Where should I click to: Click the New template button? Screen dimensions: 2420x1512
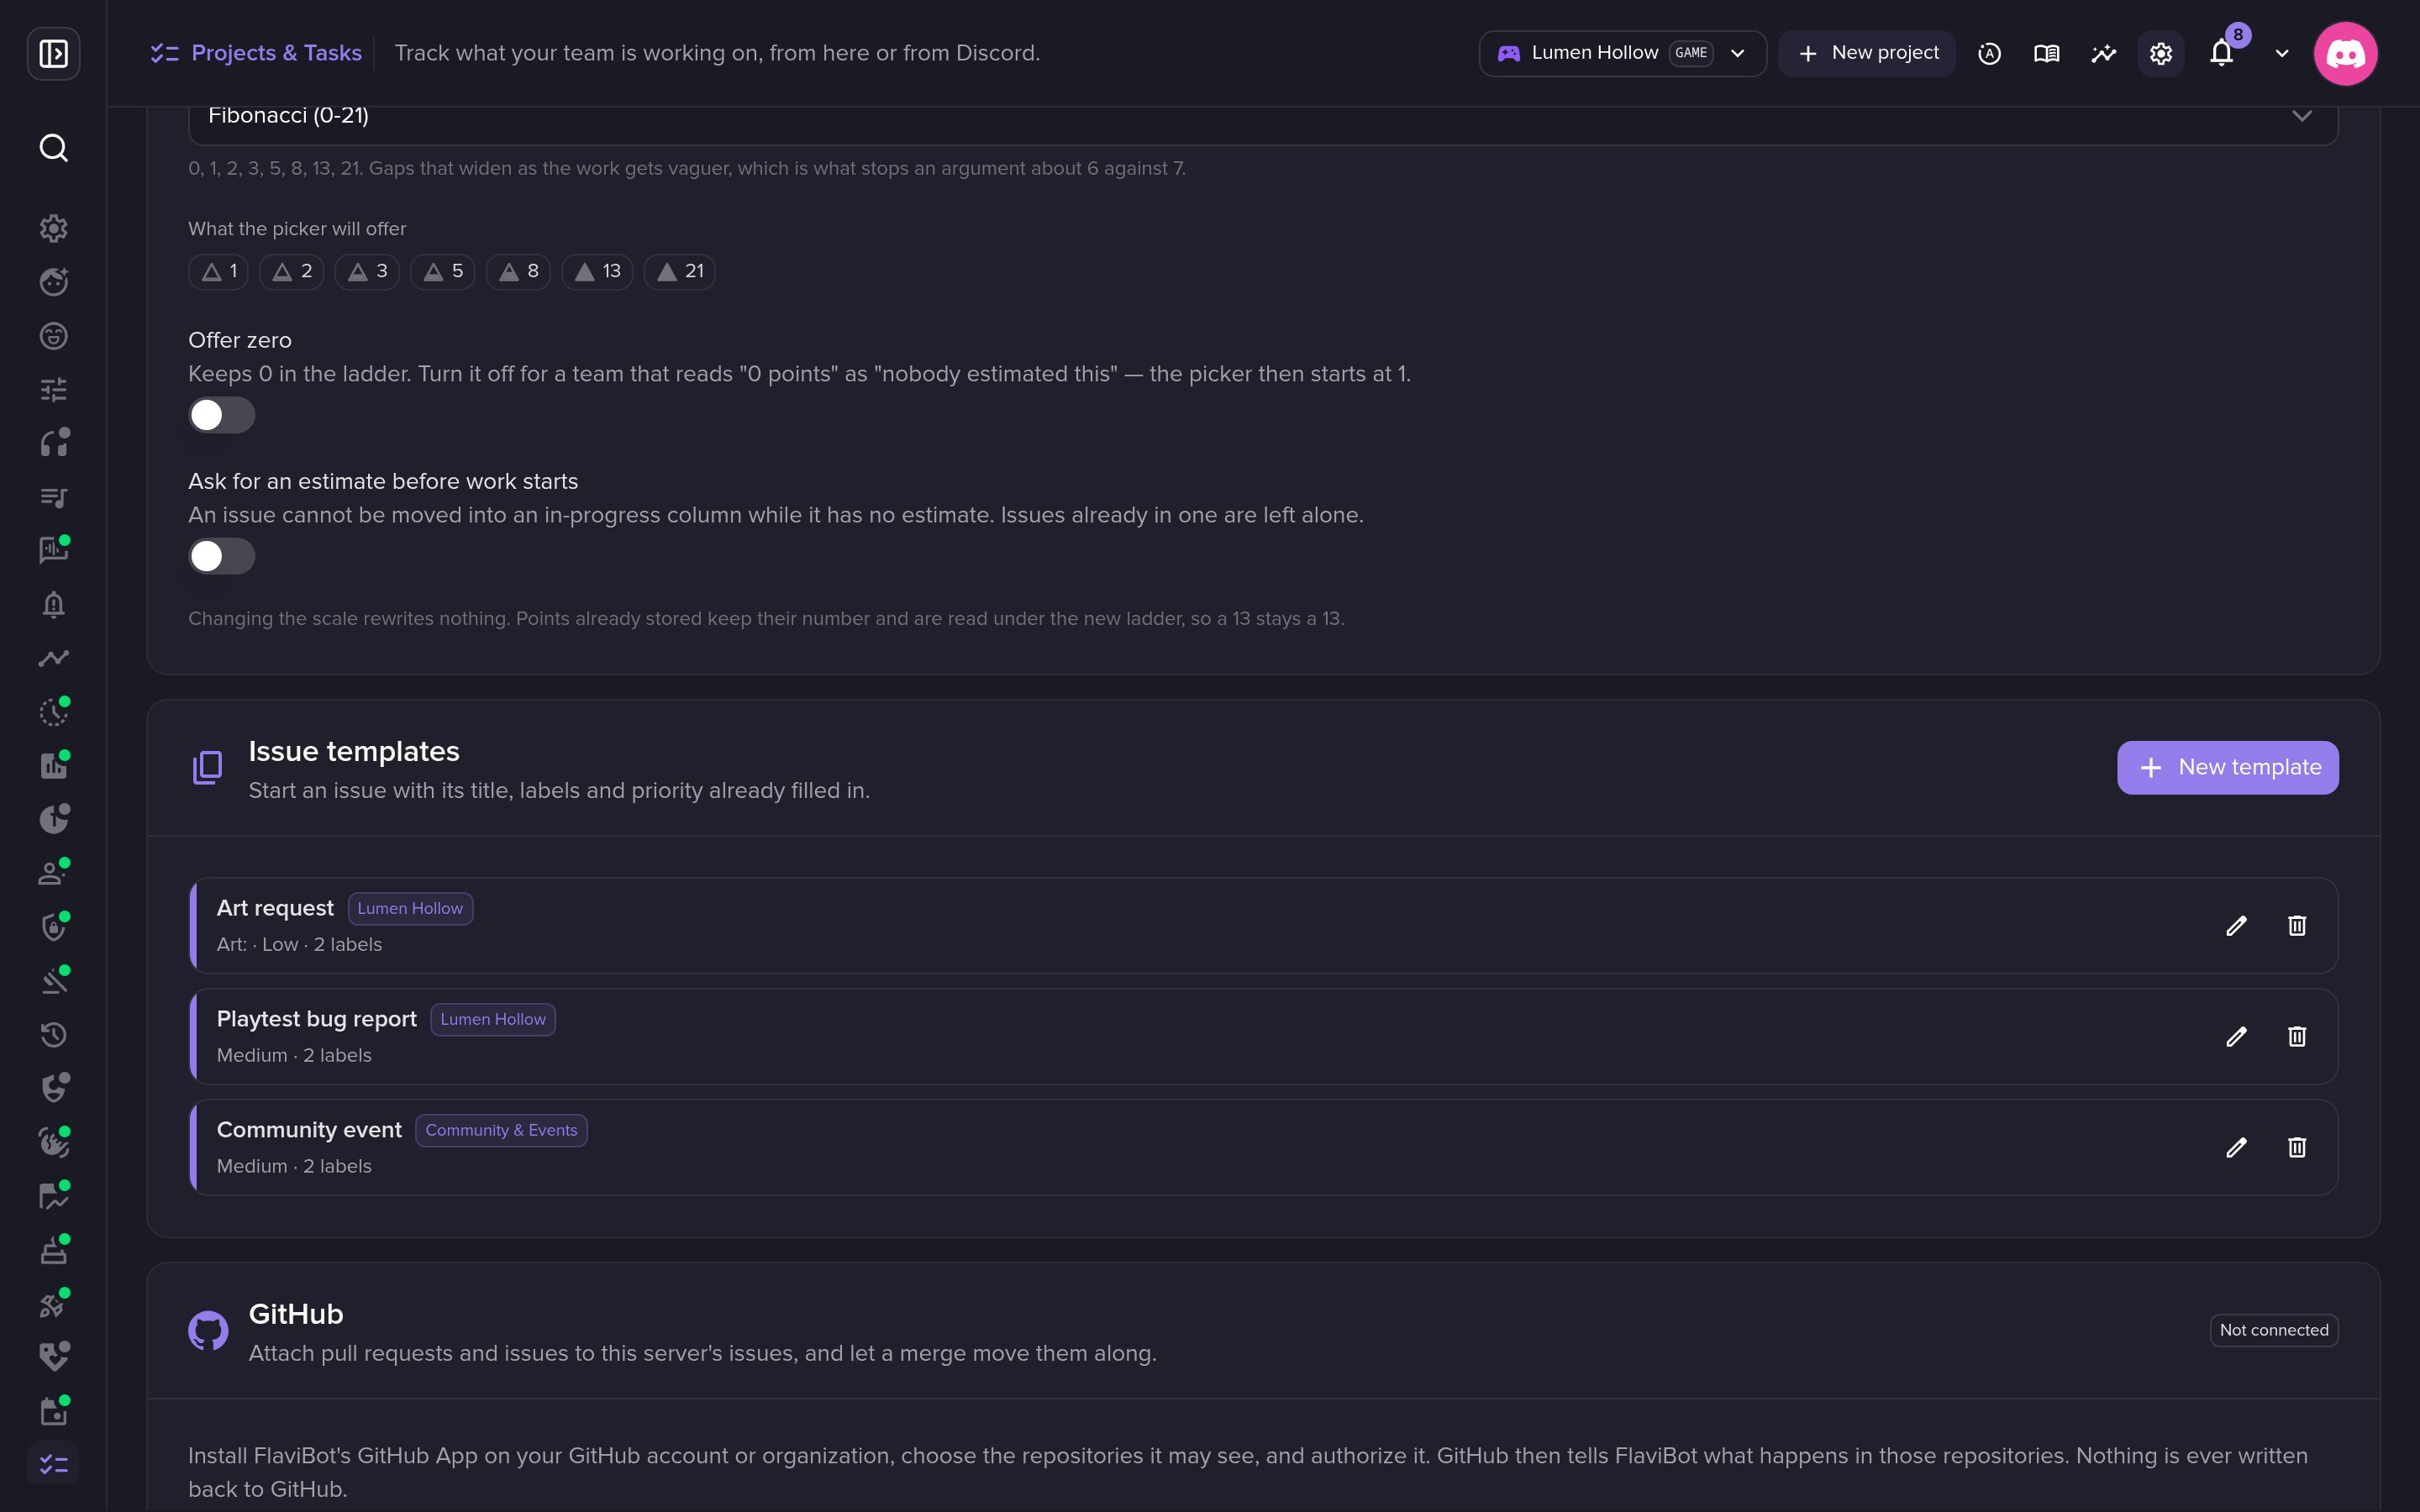coord(2227,768)
